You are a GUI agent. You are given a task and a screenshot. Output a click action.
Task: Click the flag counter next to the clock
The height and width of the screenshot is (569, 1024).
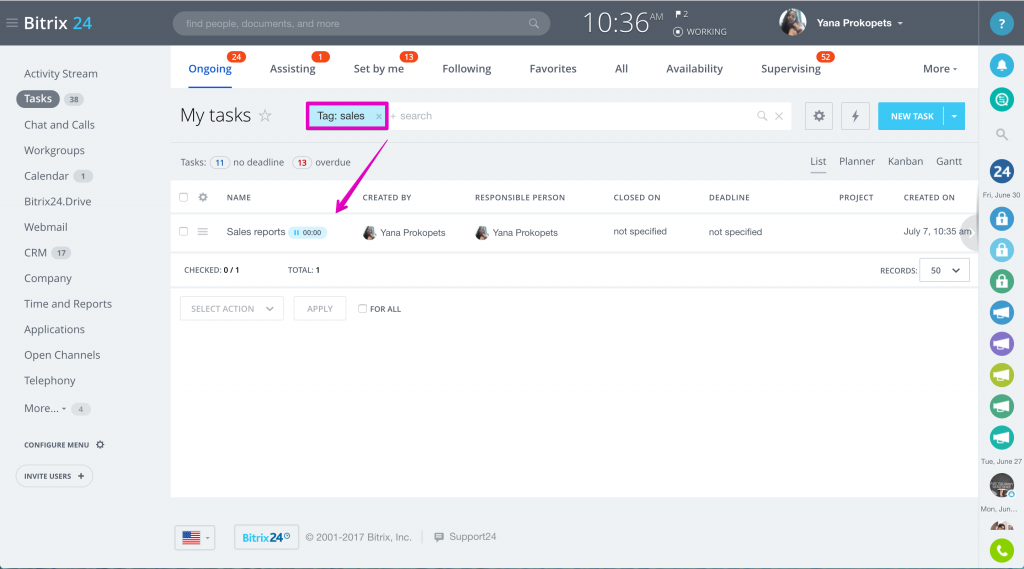coord(681,14)
